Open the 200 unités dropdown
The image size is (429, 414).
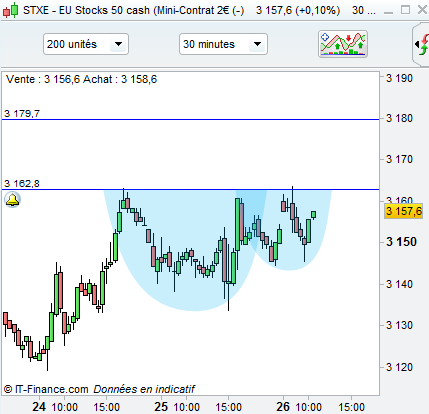coord(86,44)
